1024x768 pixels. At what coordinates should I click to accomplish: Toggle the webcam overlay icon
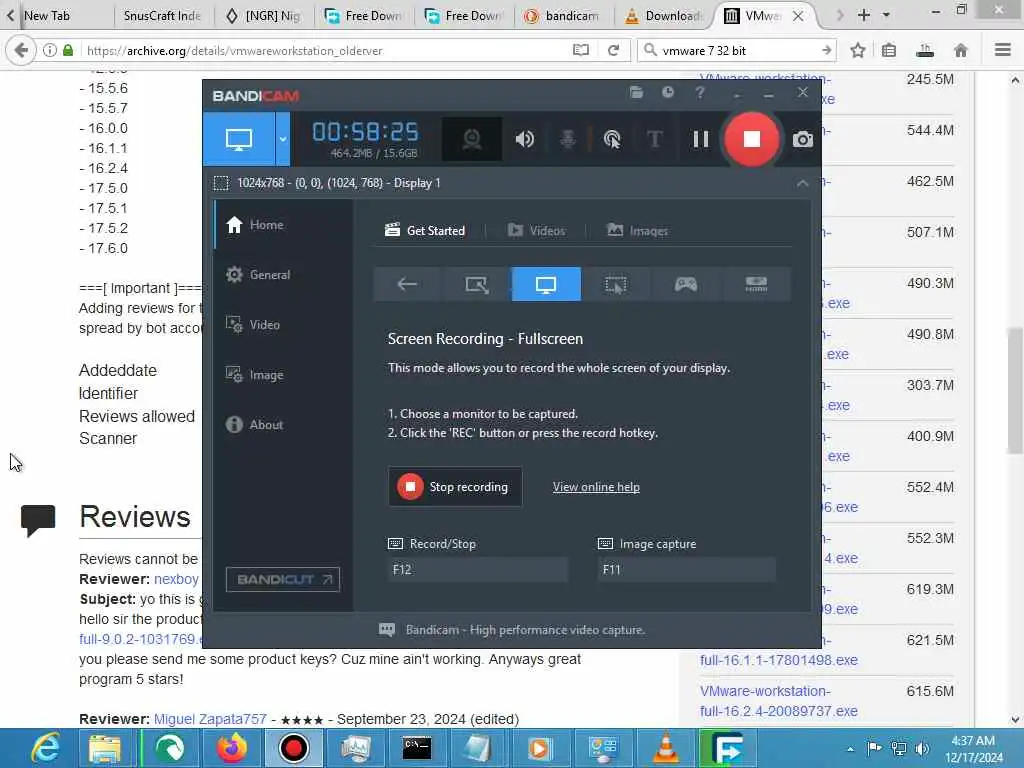tap(472, 138)
